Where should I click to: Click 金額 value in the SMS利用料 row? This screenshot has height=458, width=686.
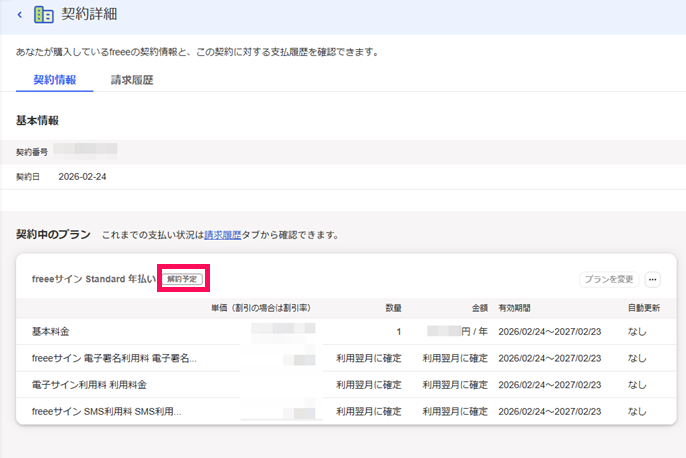pos(455,412)
